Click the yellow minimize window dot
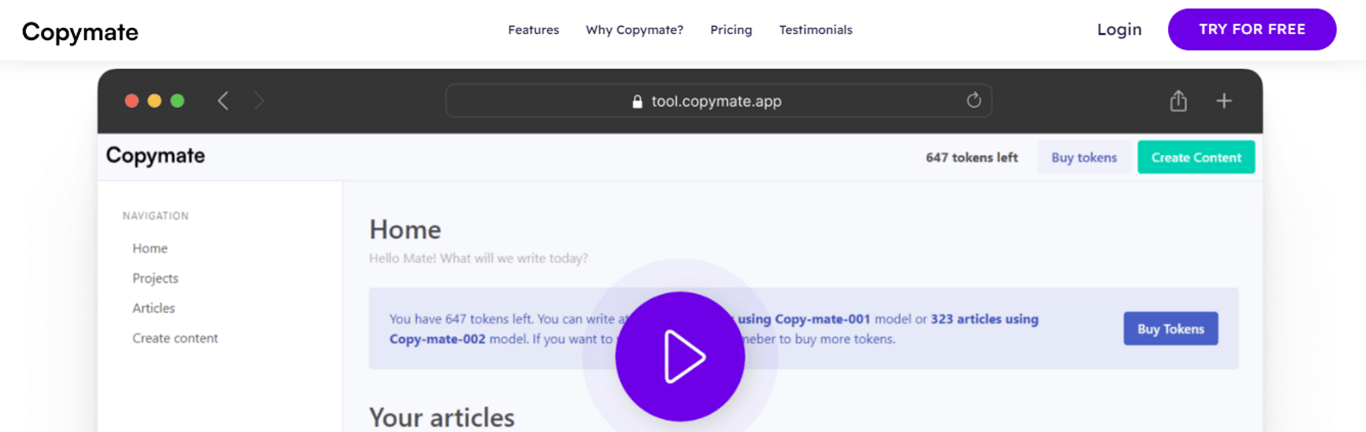 click(x=154, y=100)
